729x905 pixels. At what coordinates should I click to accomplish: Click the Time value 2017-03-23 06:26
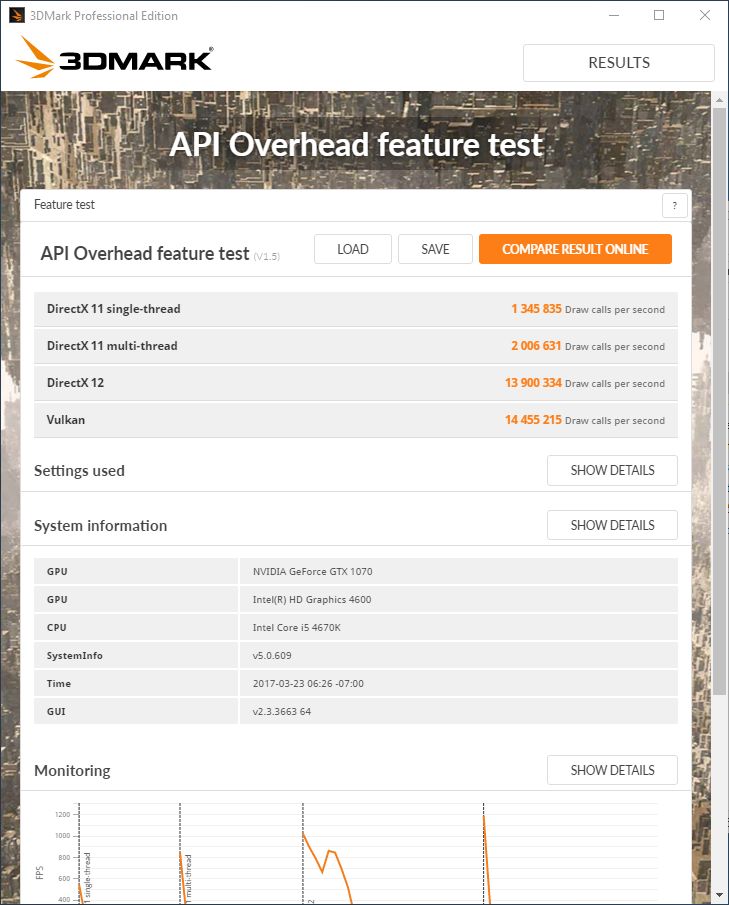308,683
